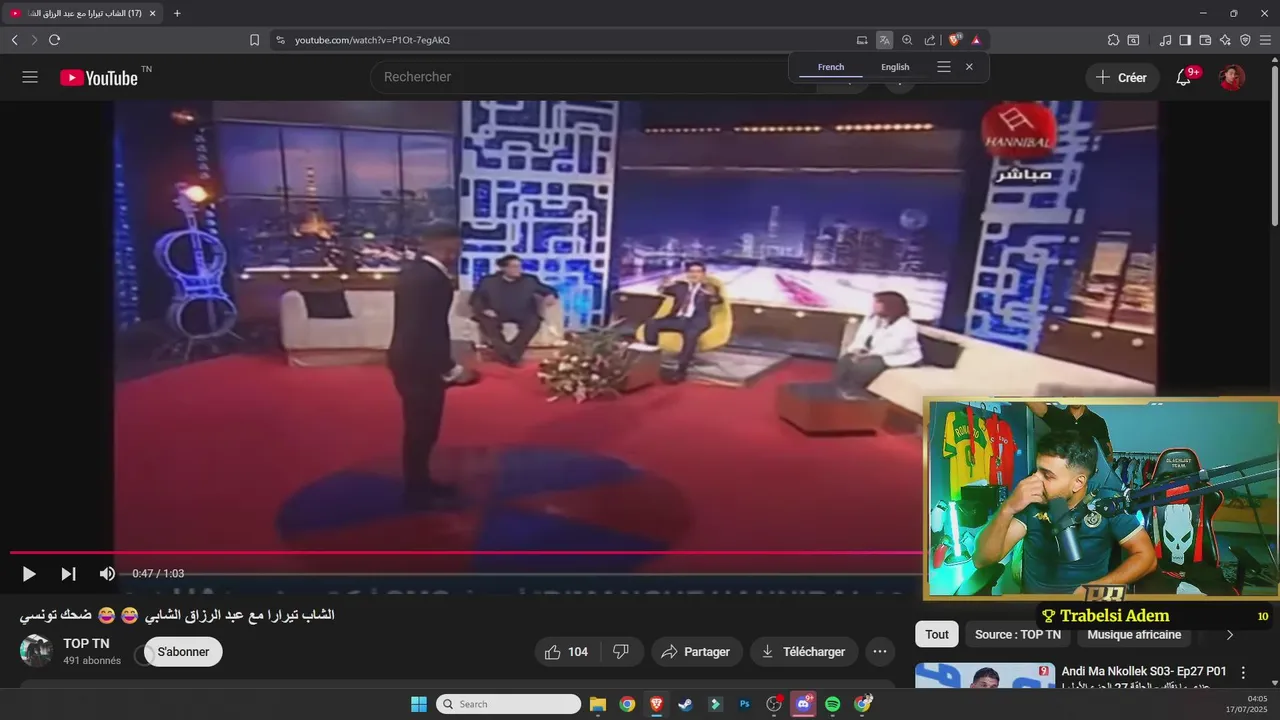Viewport: 1280px width, 720px height.
Task: Open options for Andi Ma Nkollek video
Action: (x=1244, y=673)
